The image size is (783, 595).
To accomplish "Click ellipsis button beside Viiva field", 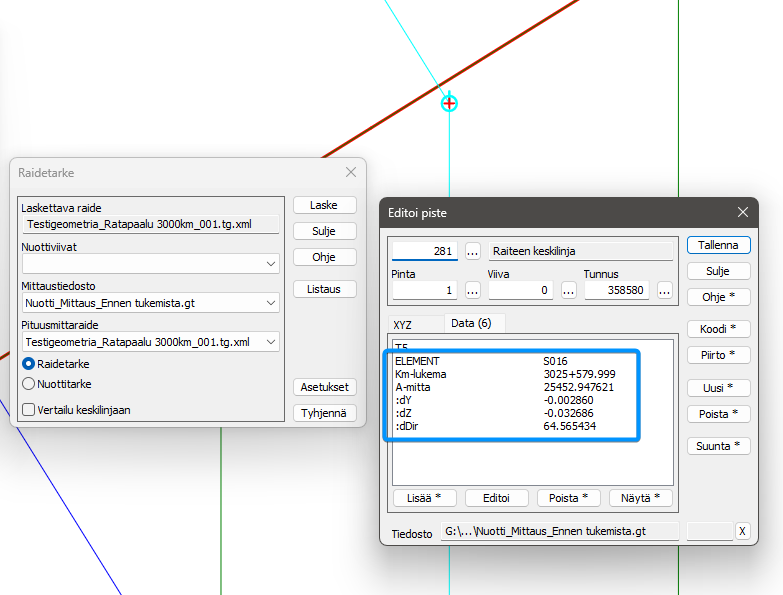I will (569, 290).
